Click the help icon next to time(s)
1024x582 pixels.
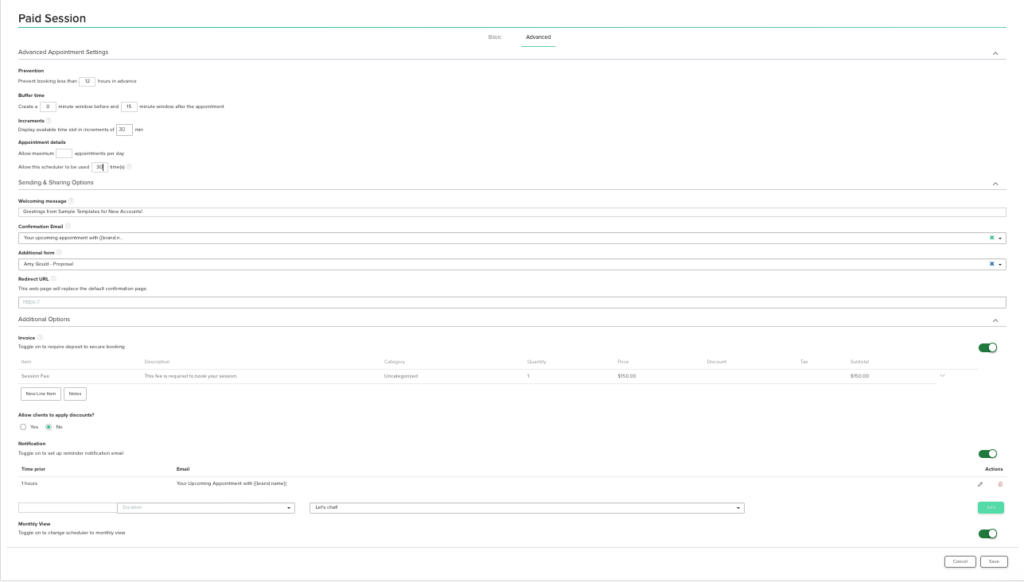click(129, 167)
